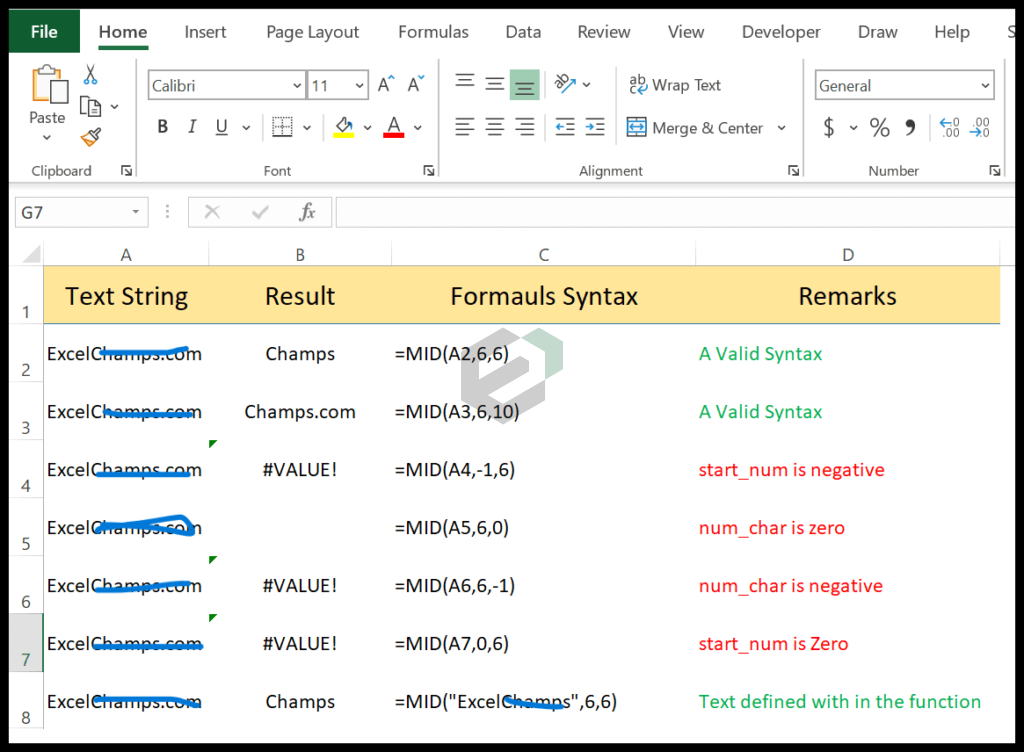1024x752 pixels.
Task: Switch to the Formulas tab
Action: point(434,32)
